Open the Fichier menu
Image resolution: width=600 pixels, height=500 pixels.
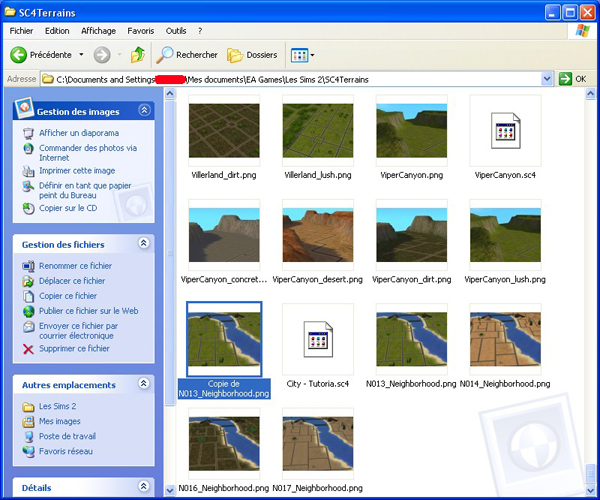21,31
